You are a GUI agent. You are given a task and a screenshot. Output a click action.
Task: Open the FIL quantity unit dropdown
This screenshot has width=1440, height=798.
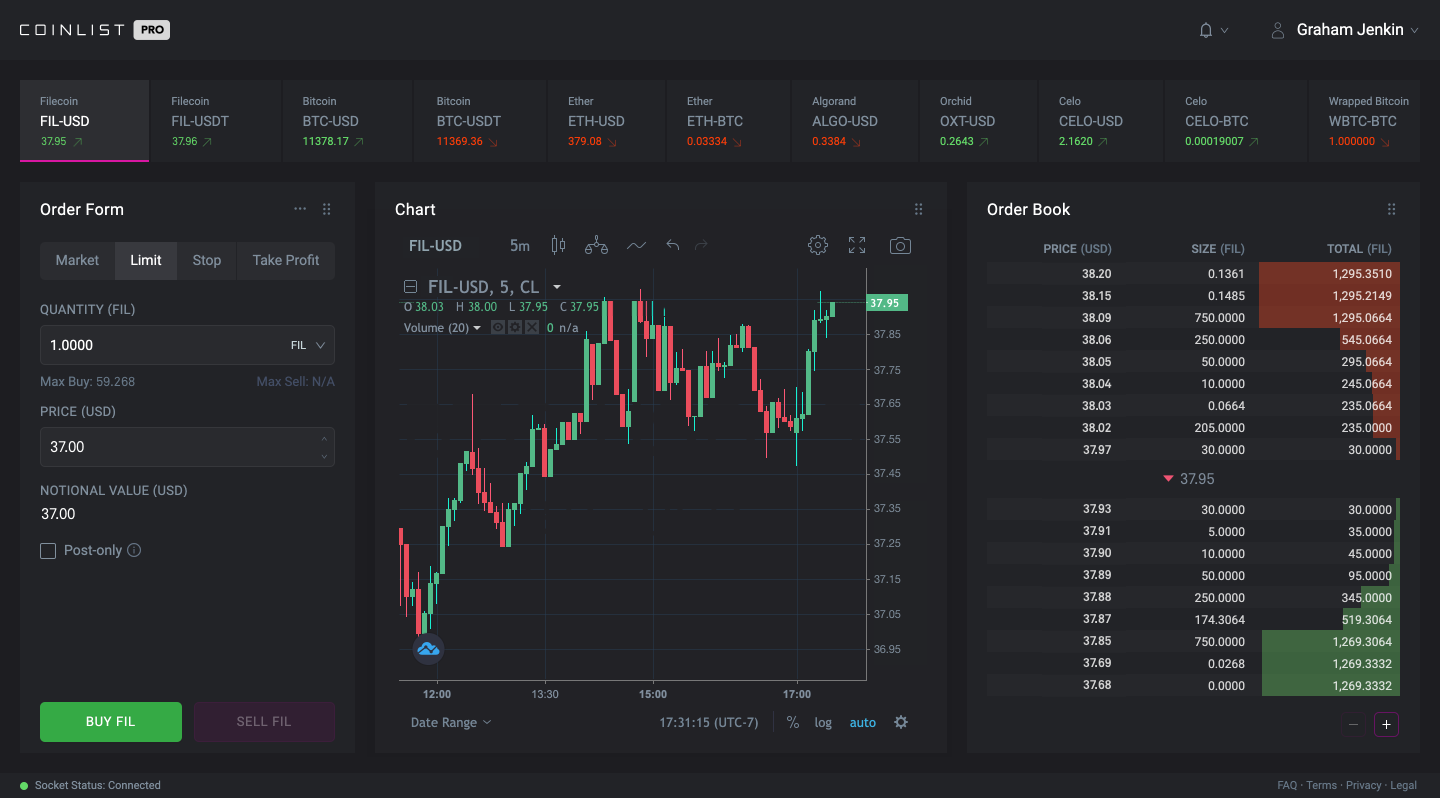(308, 345)
